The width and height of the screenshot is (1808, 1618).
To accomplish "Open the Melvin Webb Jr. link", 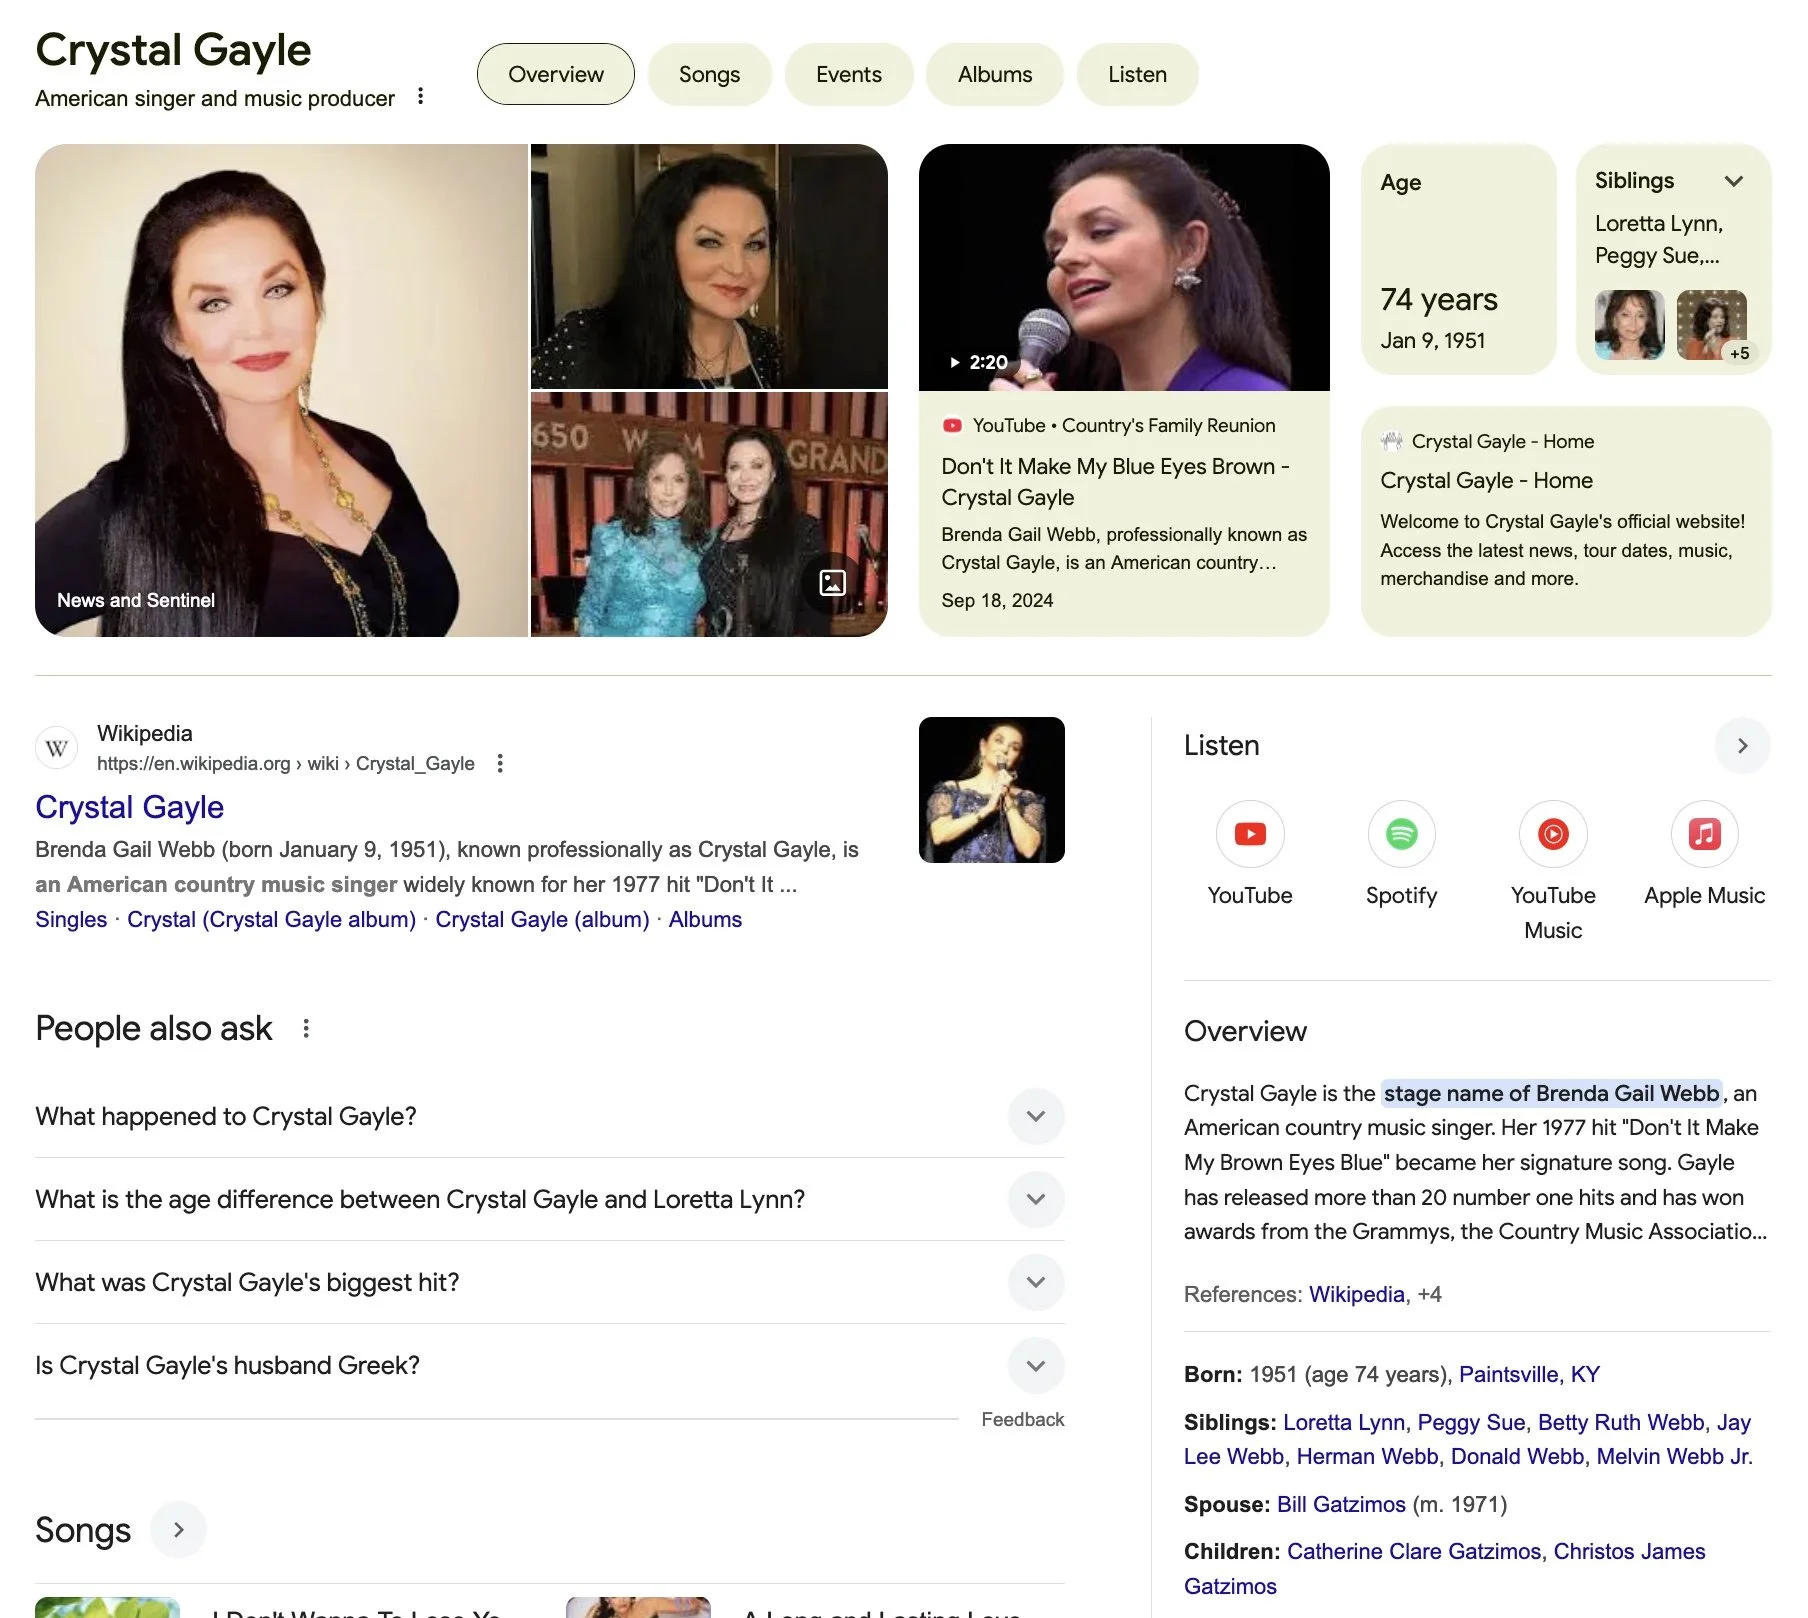I will (x=1674, y=1456).
